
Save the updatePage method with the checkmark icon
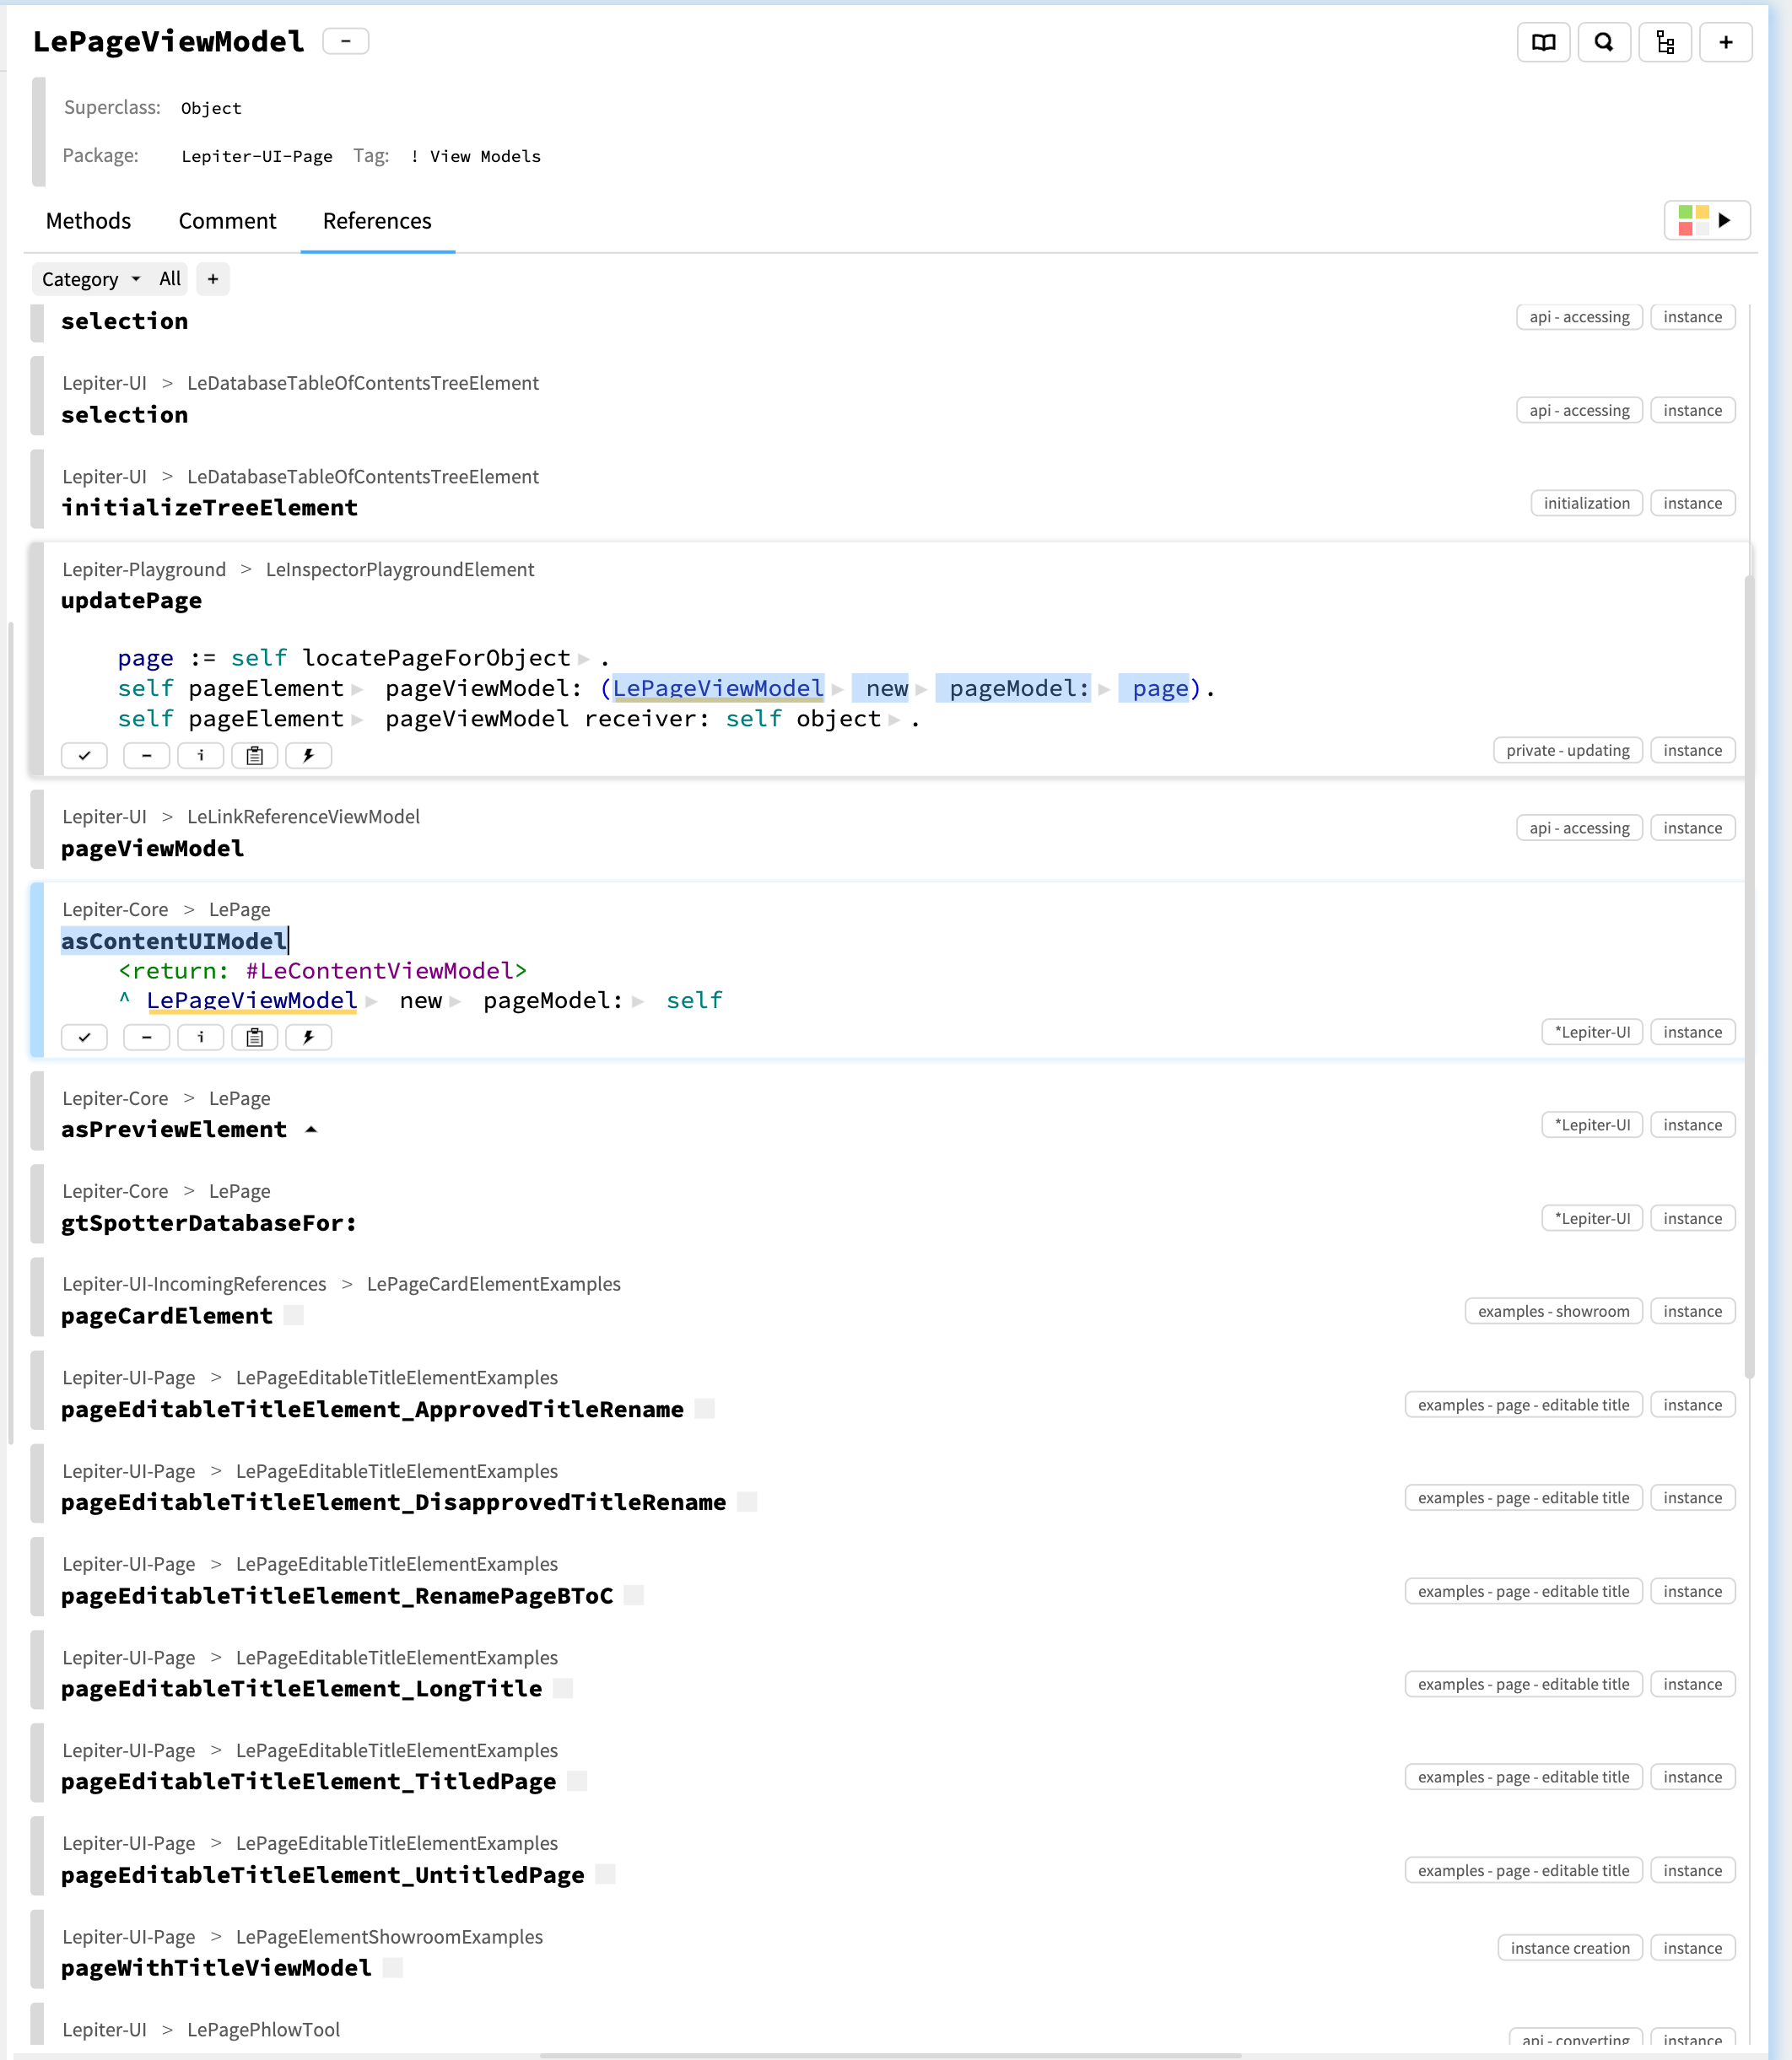[84, 755]
